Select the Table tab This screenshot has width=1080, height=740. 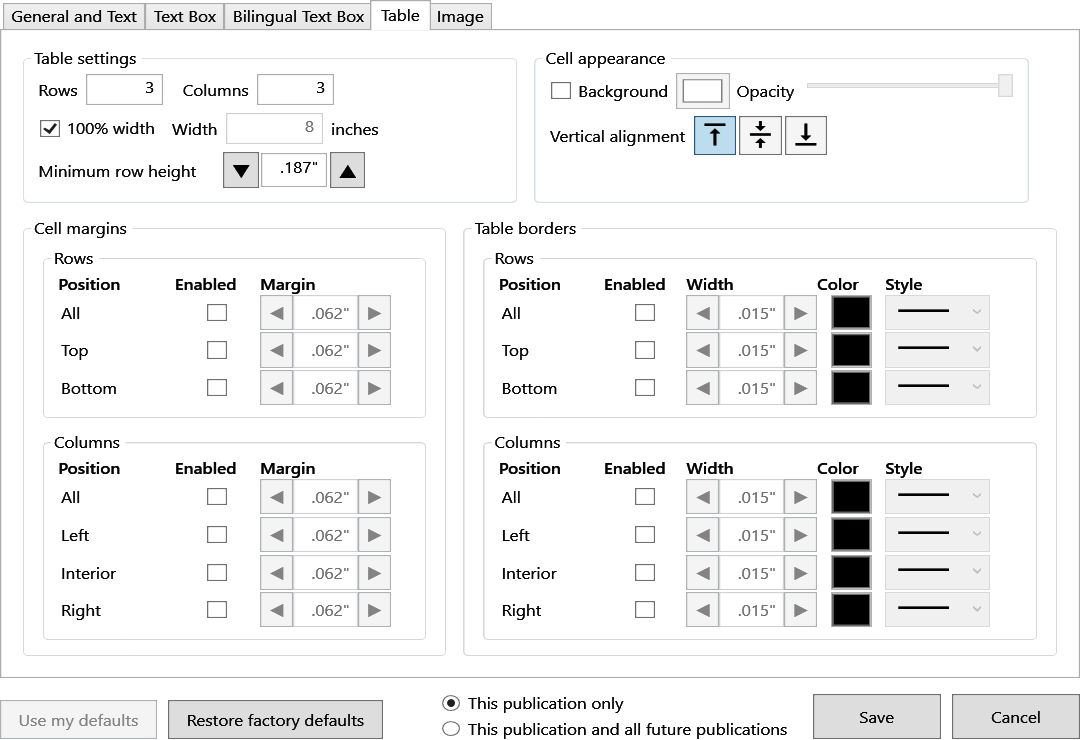click(x=400, y=15)
